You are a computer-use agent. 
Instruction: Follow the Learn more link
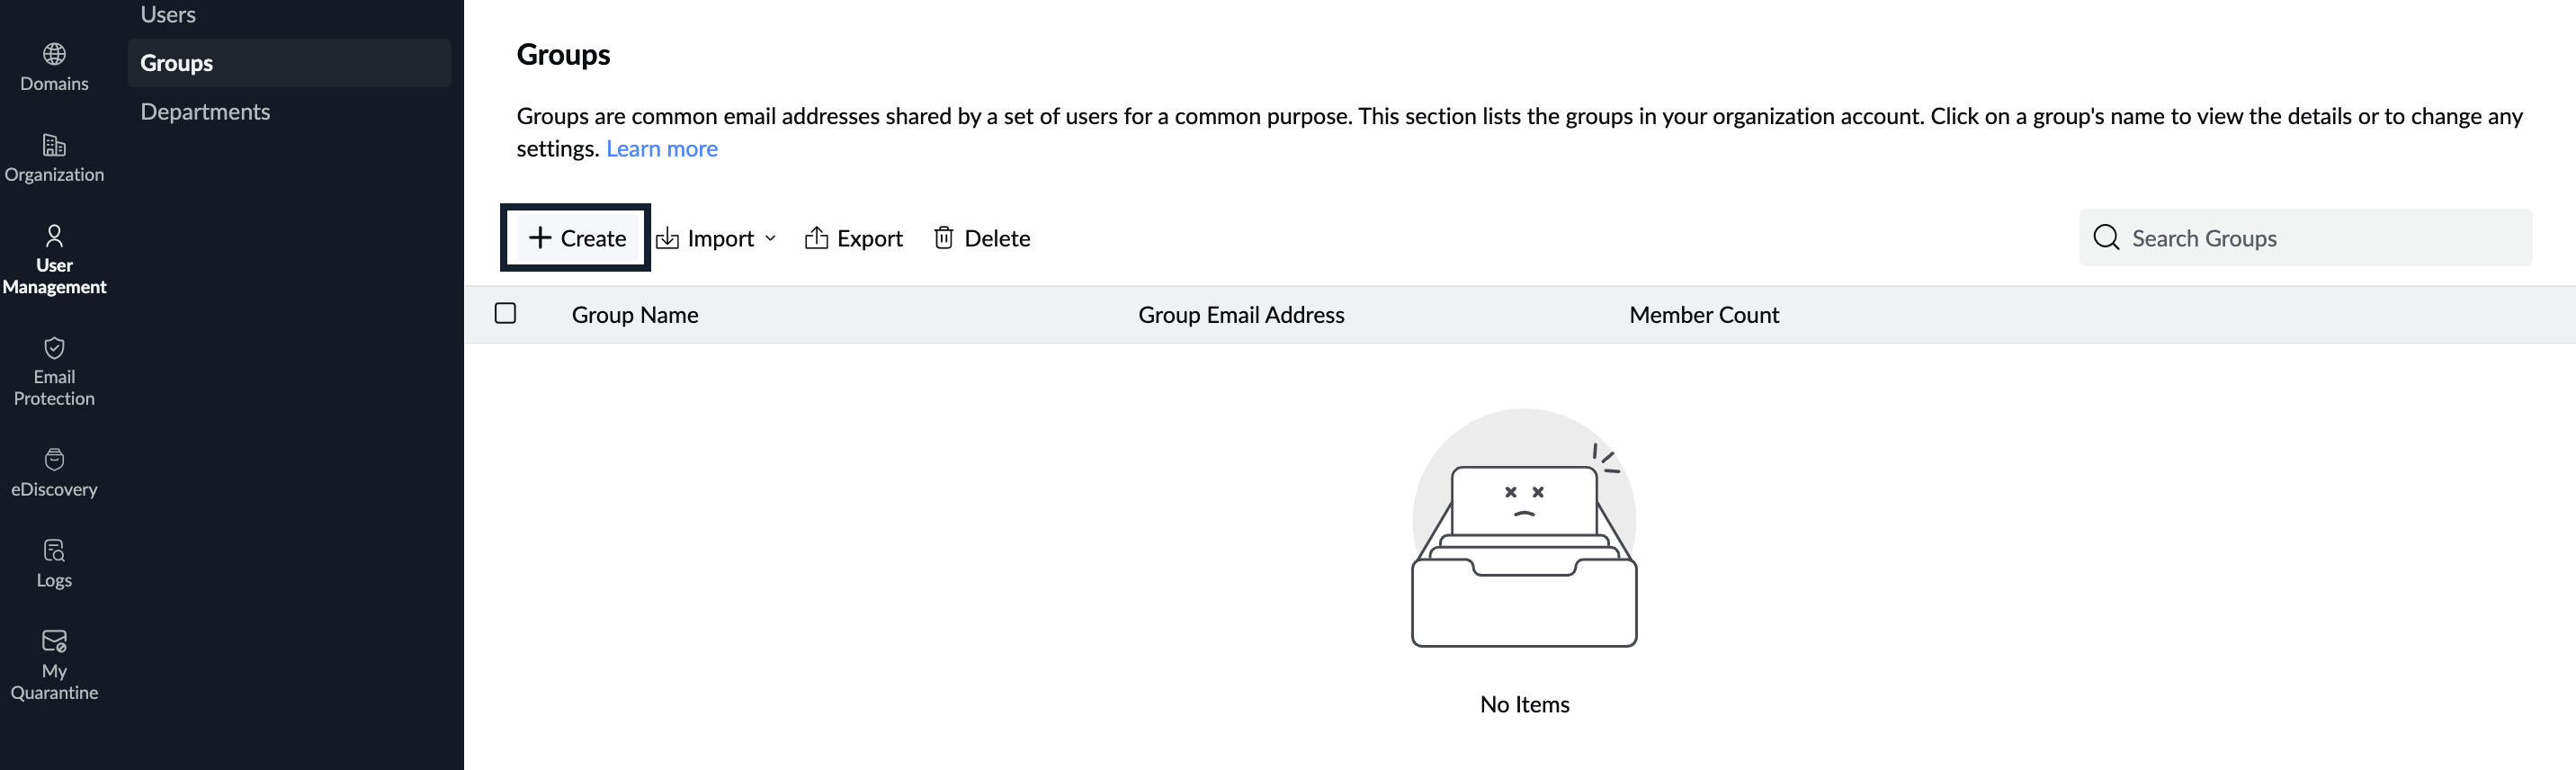tap(661, 149)
